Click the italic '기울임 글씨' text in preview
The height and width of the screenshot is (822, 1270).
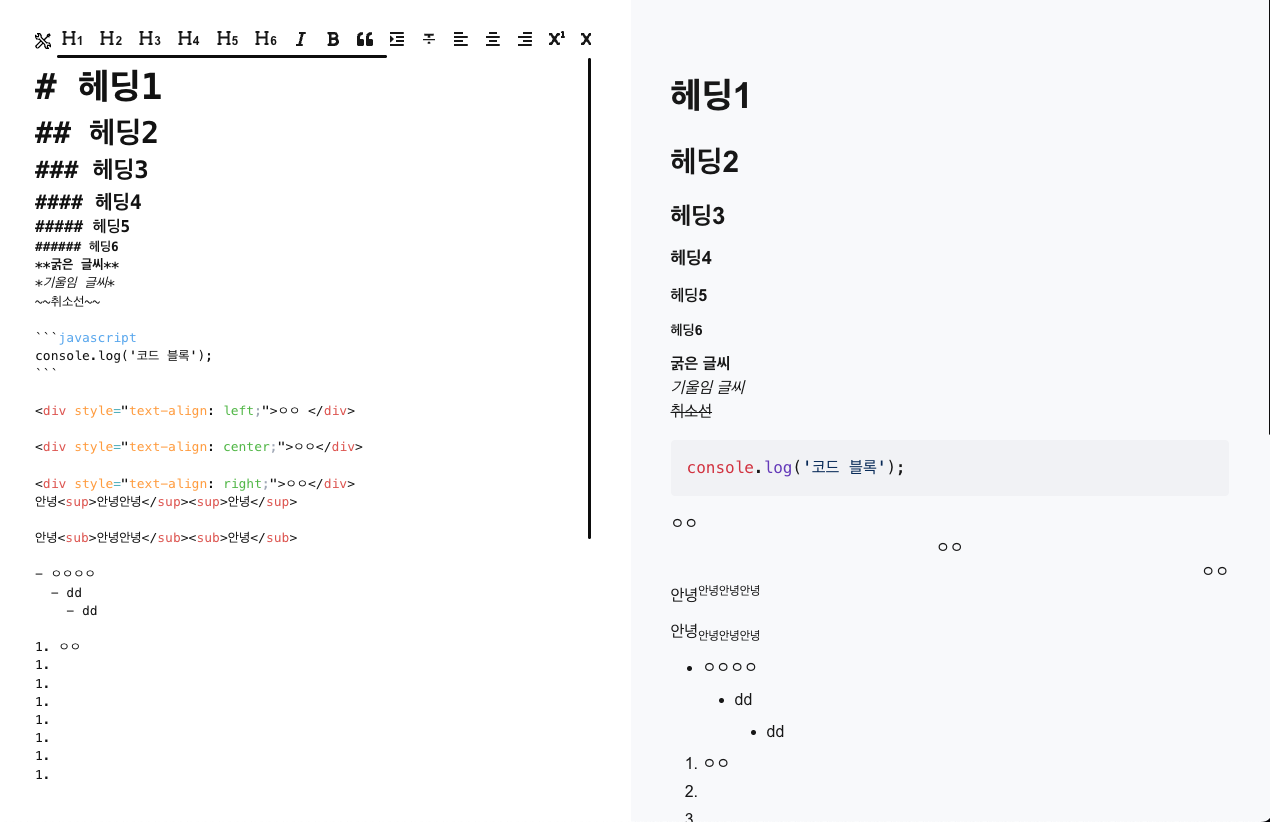coord(707,387)
